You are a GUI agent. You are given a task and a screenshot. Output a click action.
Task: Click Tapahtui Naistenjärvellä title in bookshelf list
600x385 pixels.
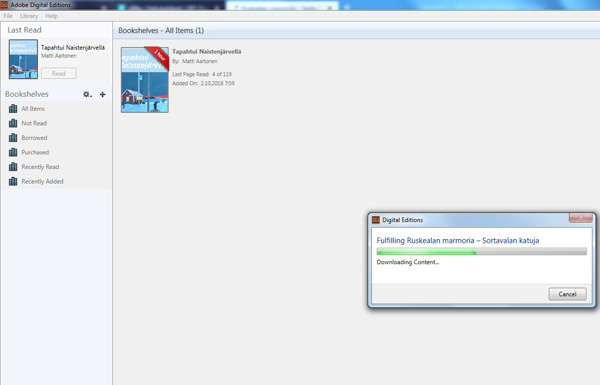(207, 52)
